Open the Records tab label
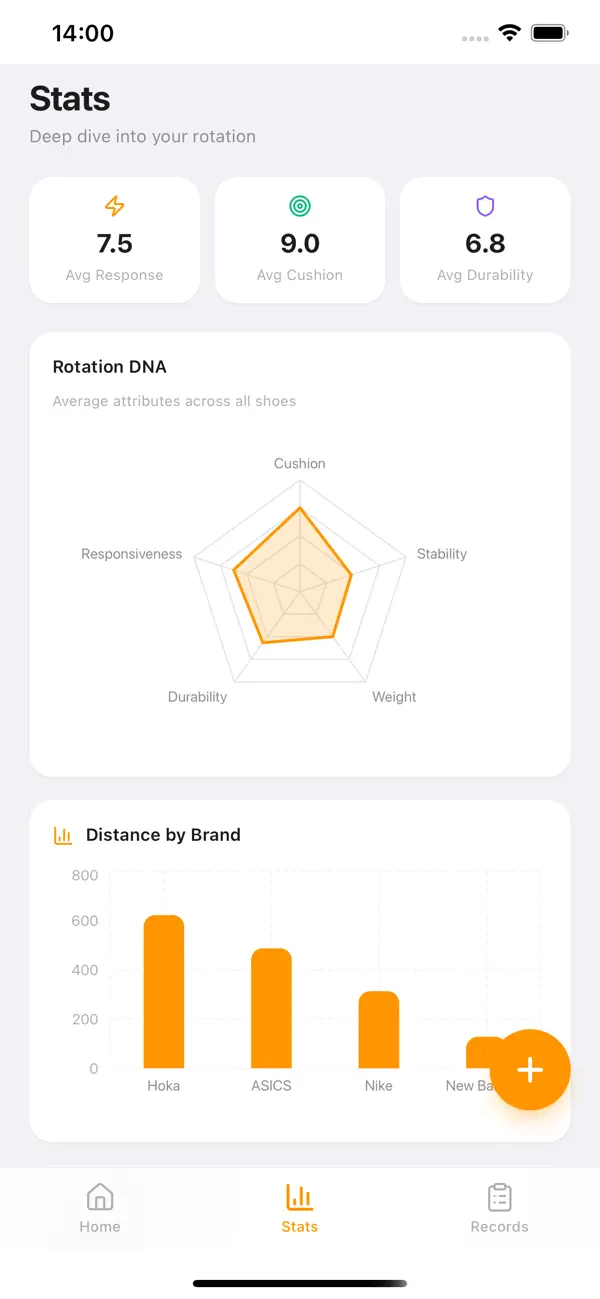This screenshot has width=600, height=1299. click(x=499, y=1227)
